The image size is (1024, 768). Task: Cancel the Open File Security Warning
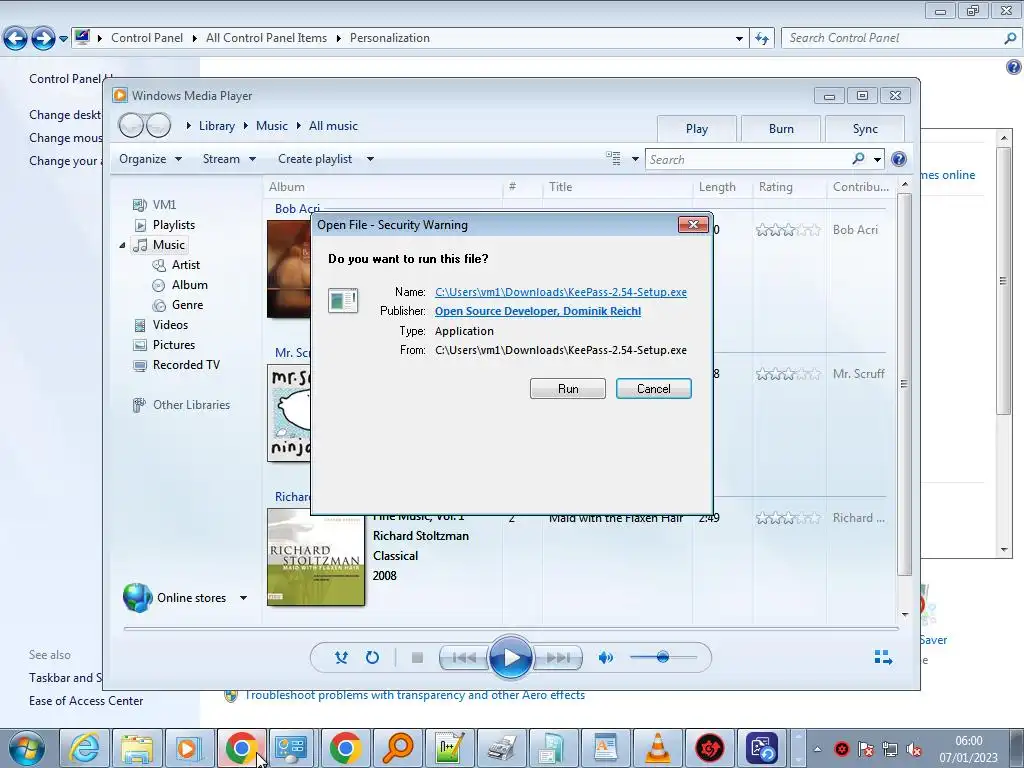tap(653, 389)
